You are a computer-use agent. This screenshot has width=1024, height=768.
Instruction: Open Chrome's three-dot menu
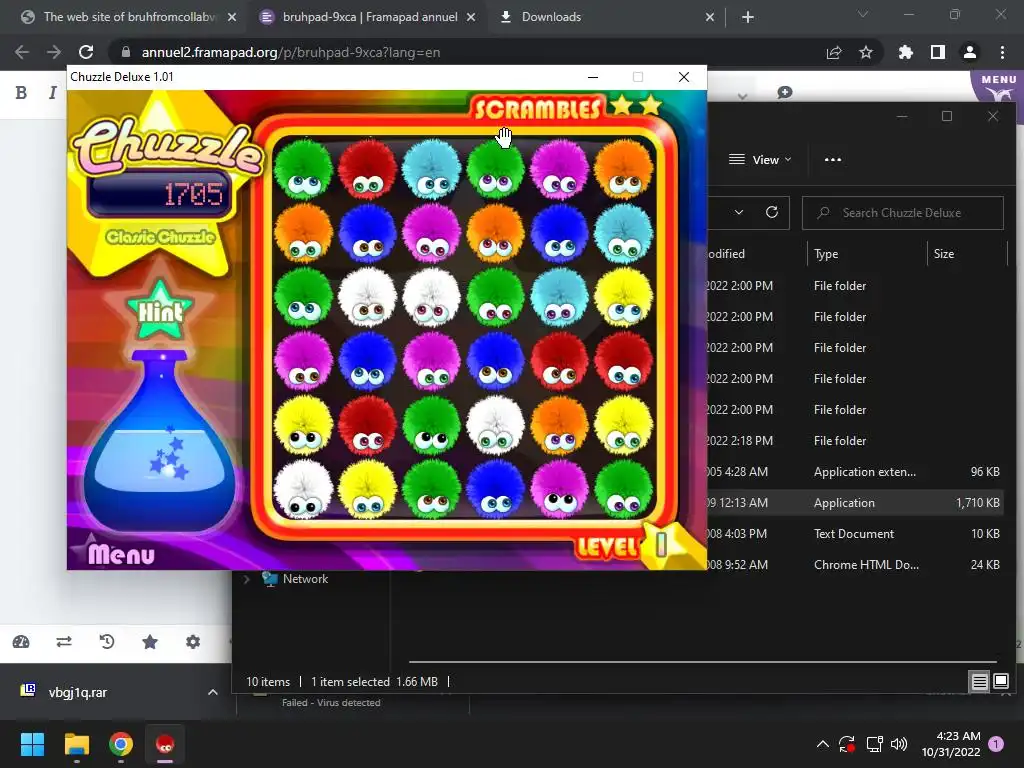(1002, 52)
